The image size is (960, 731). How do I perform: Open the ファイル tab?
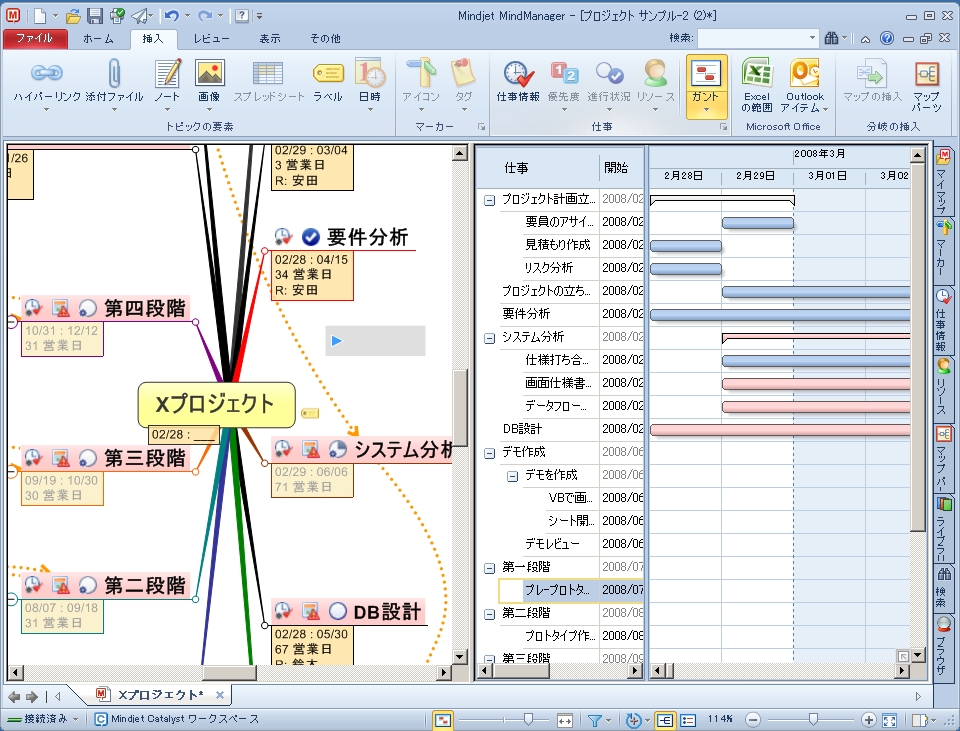(x=34, y=38)
